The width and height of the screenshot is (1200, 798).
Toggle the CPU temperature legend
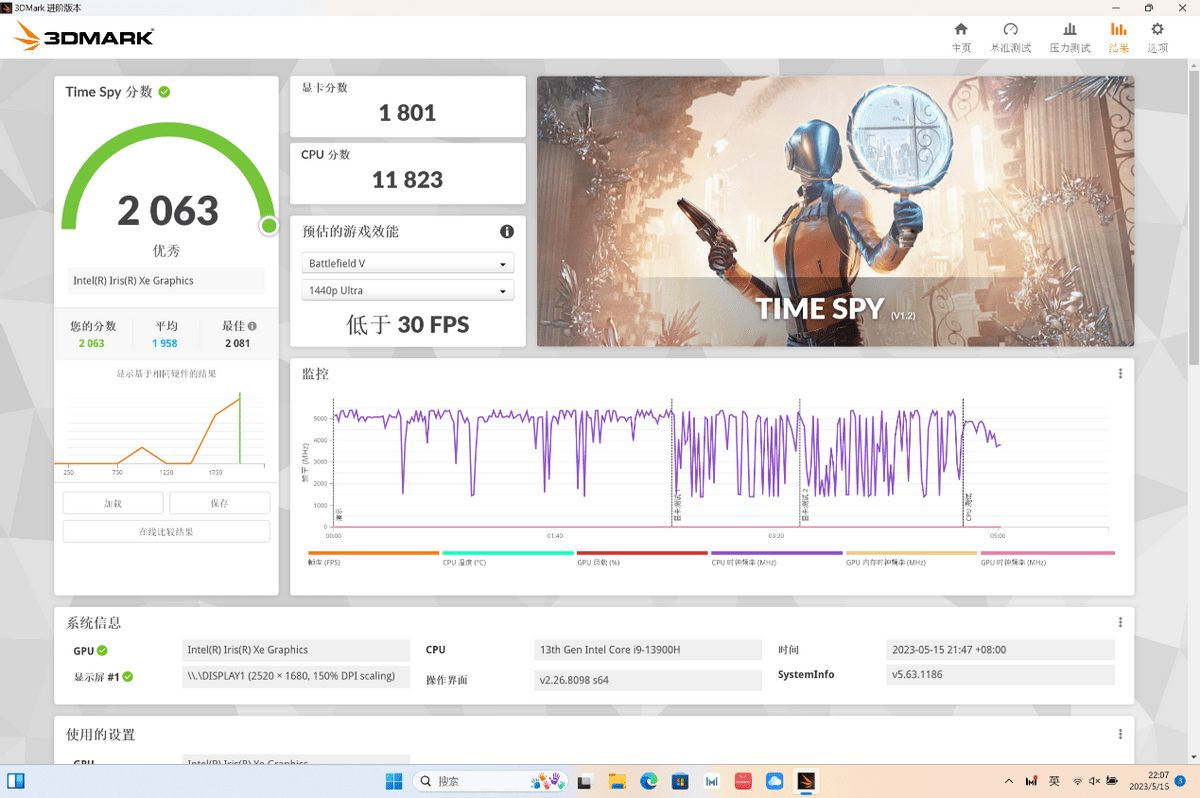[508, 557]
